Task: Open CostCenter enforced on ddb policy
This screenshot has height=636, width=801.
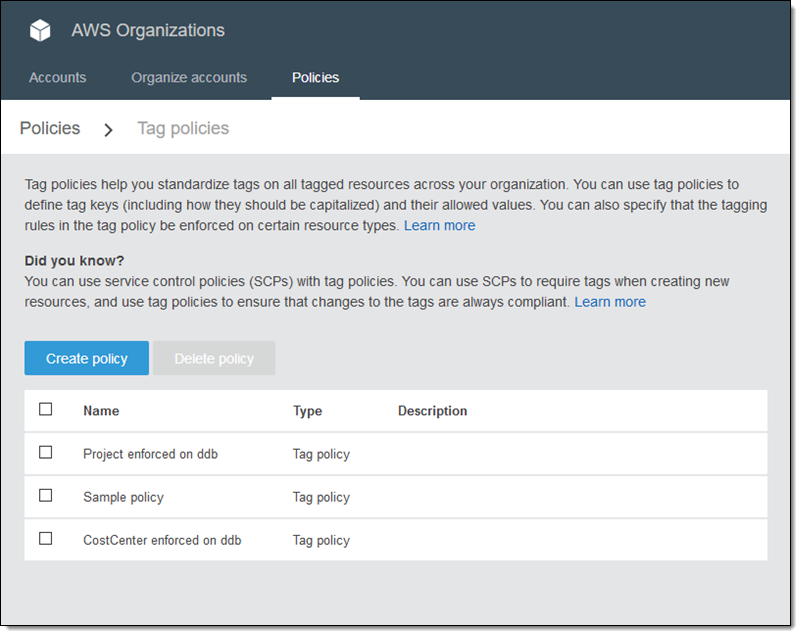Action: tap(162, 540)
